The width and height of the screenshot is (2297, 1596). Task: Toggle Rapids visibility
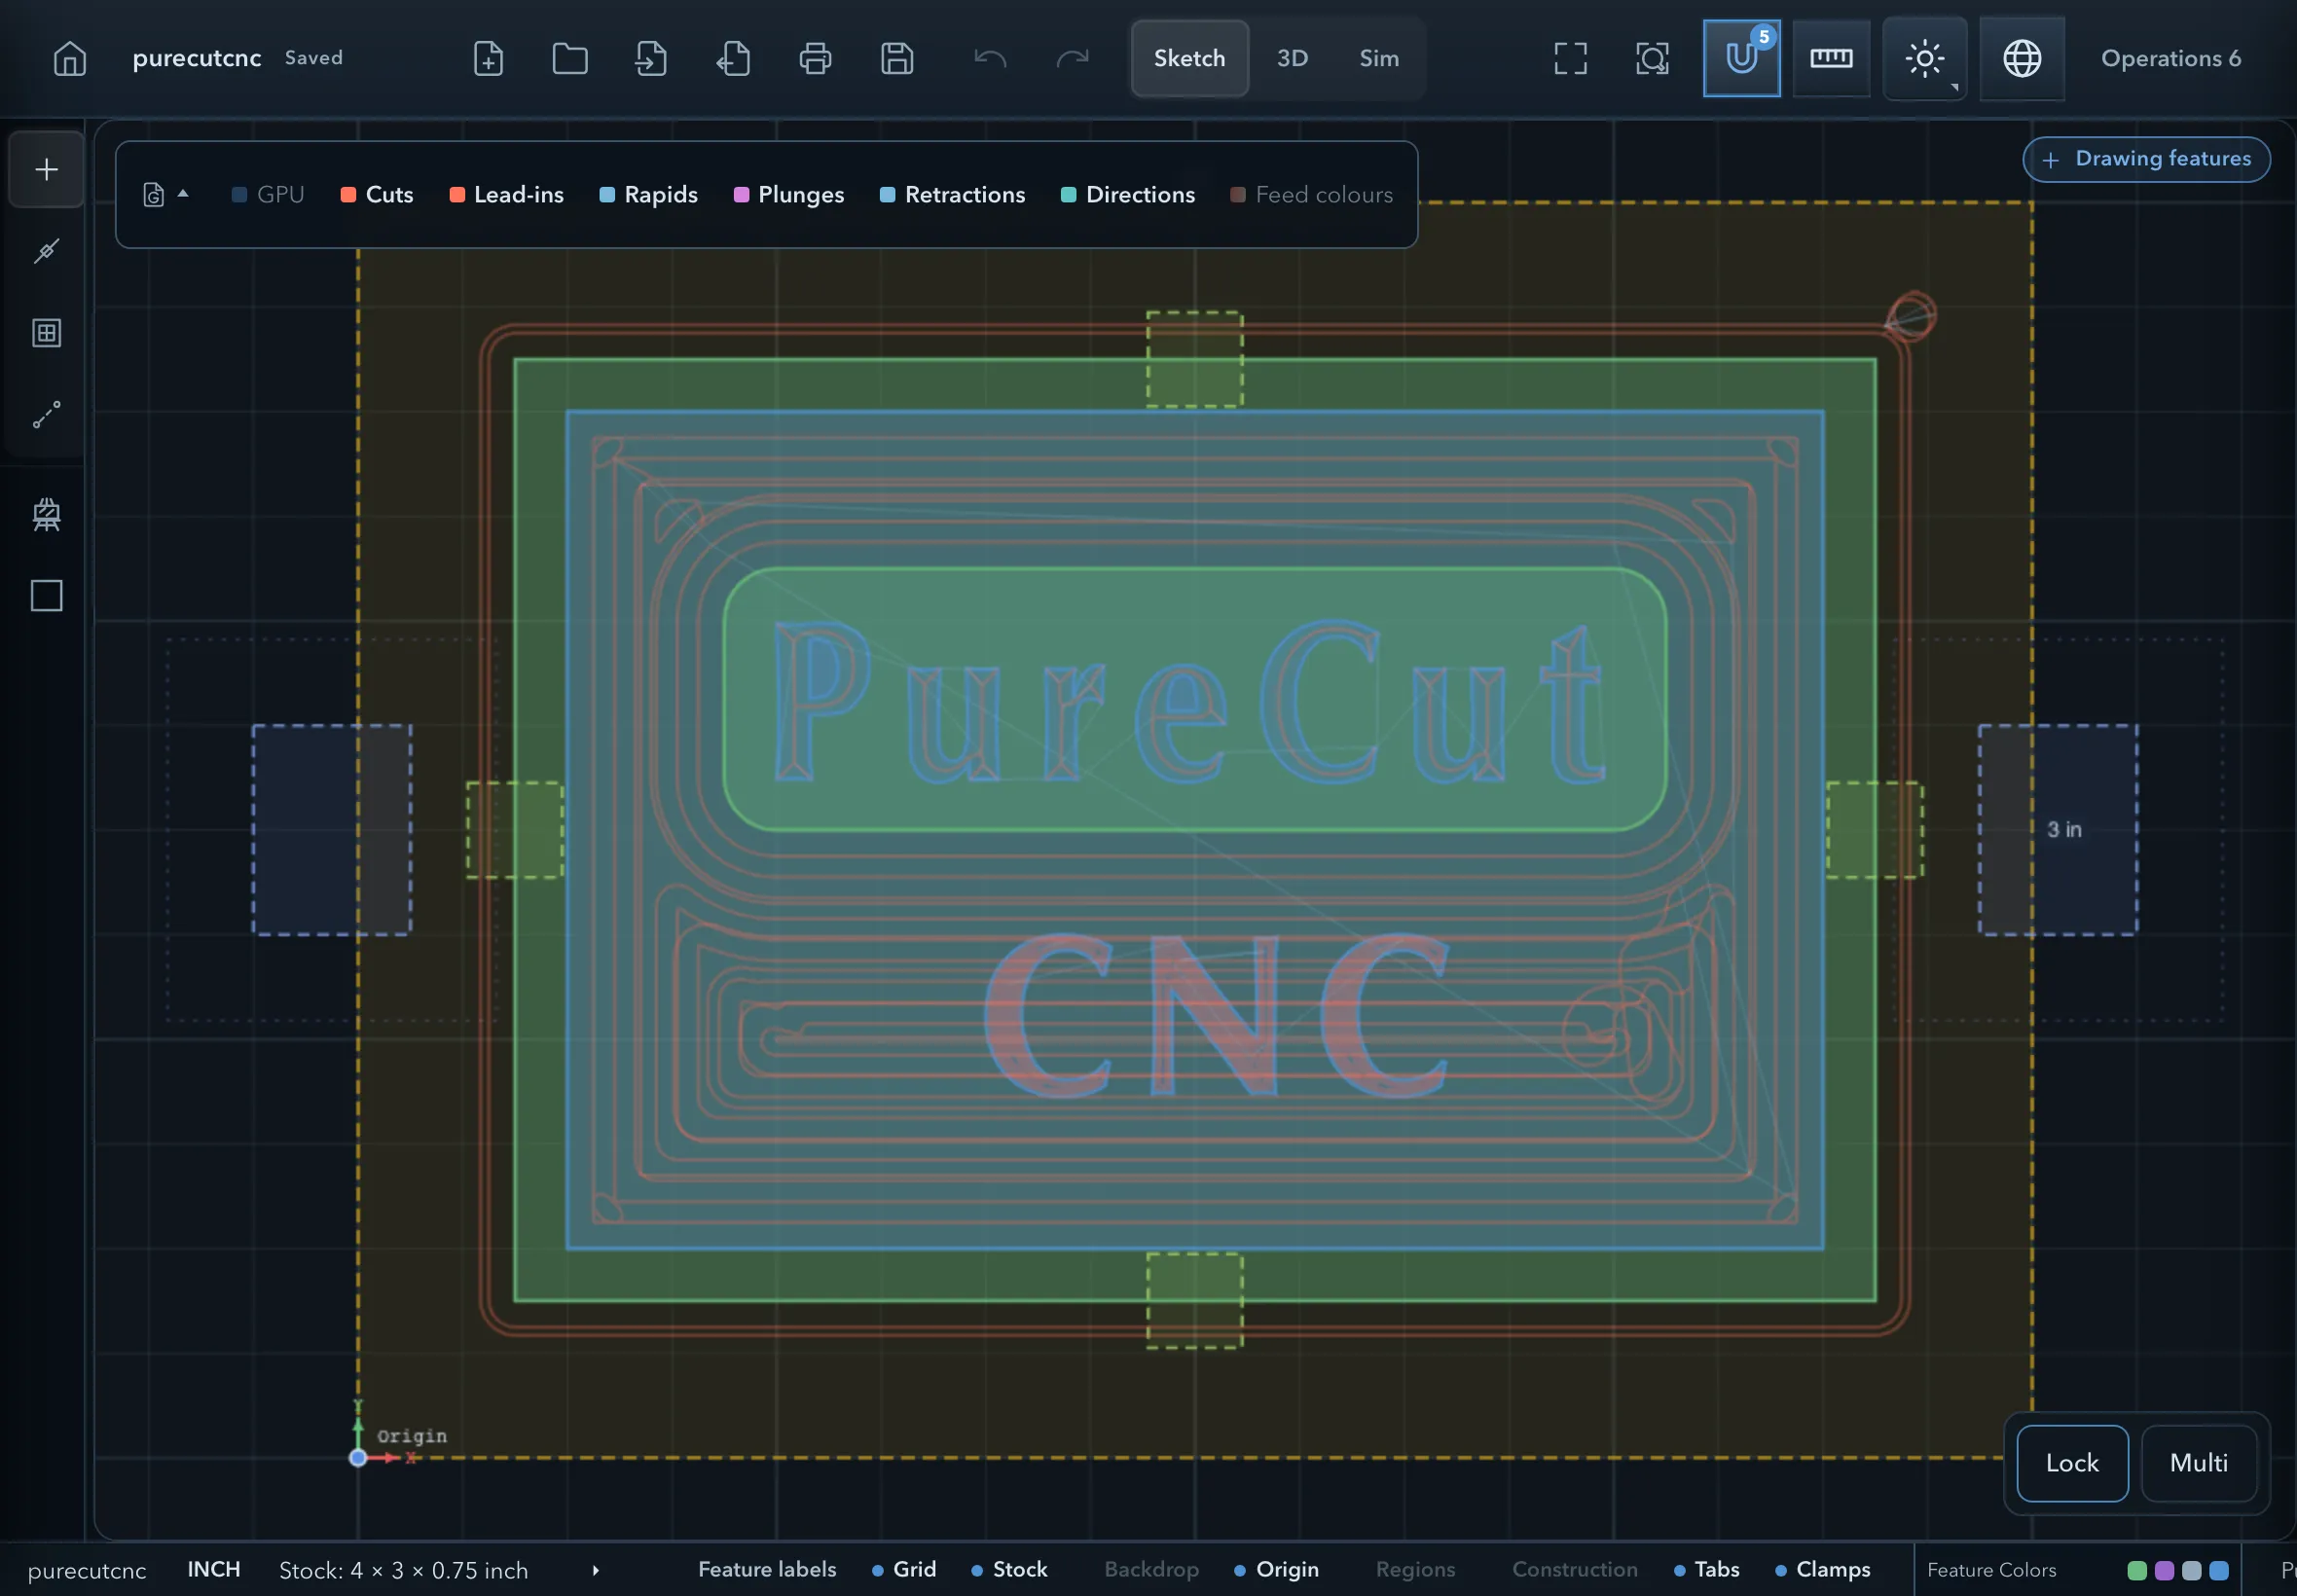click(x=648, y=195)
